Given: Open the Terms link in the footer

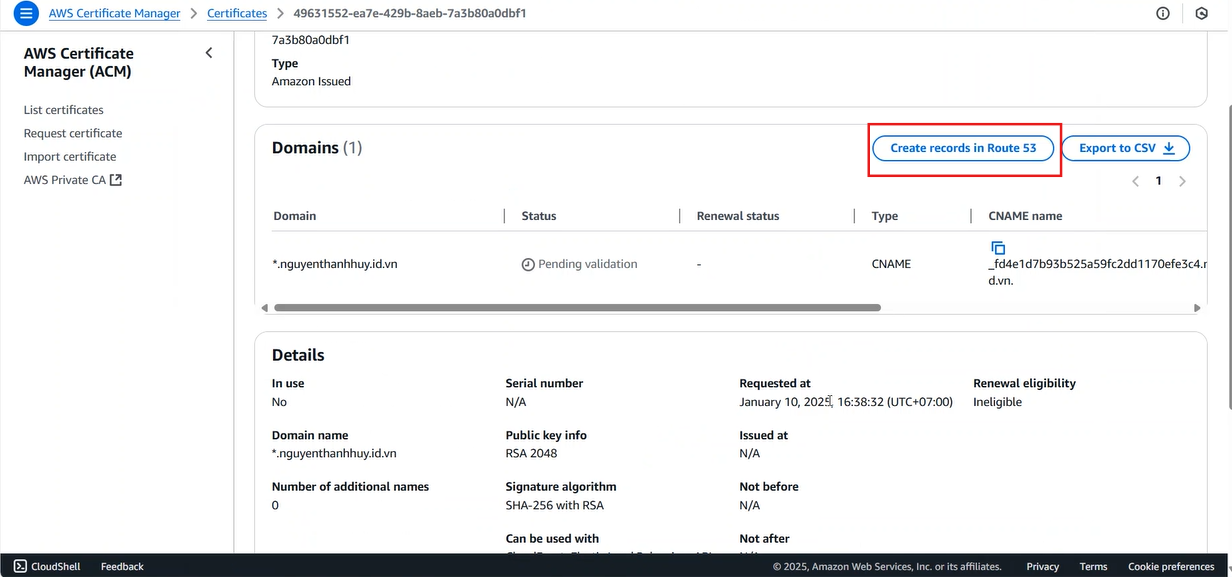Looking at the screenshot, I should coord(1093,566).
